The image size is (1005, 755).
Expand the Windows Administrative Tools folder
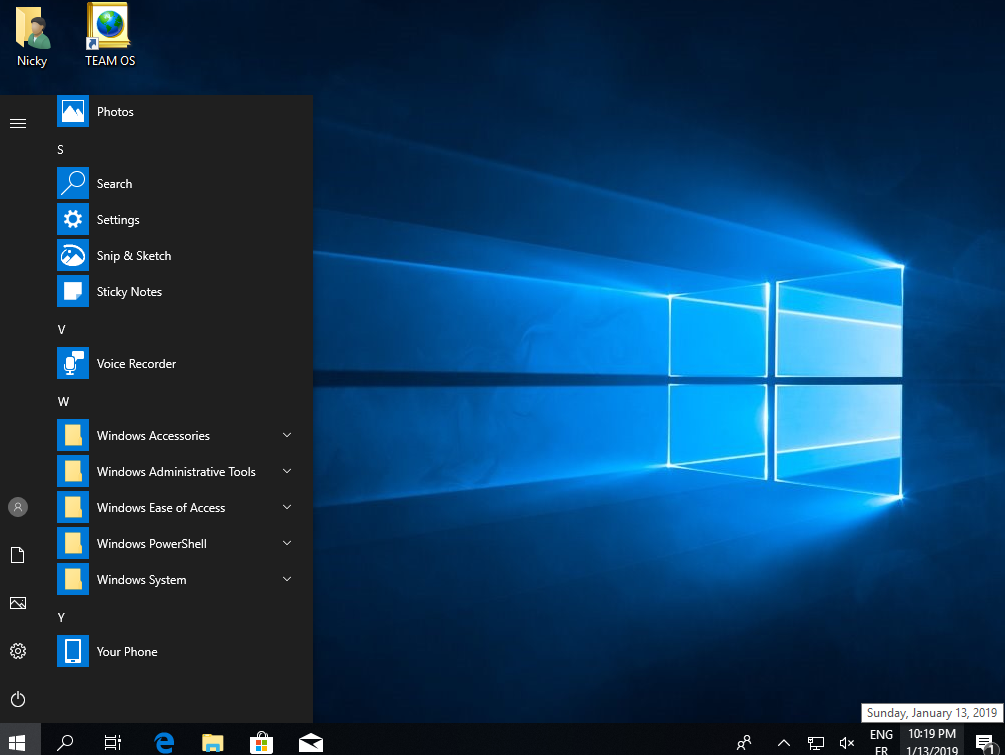point(176,471)
